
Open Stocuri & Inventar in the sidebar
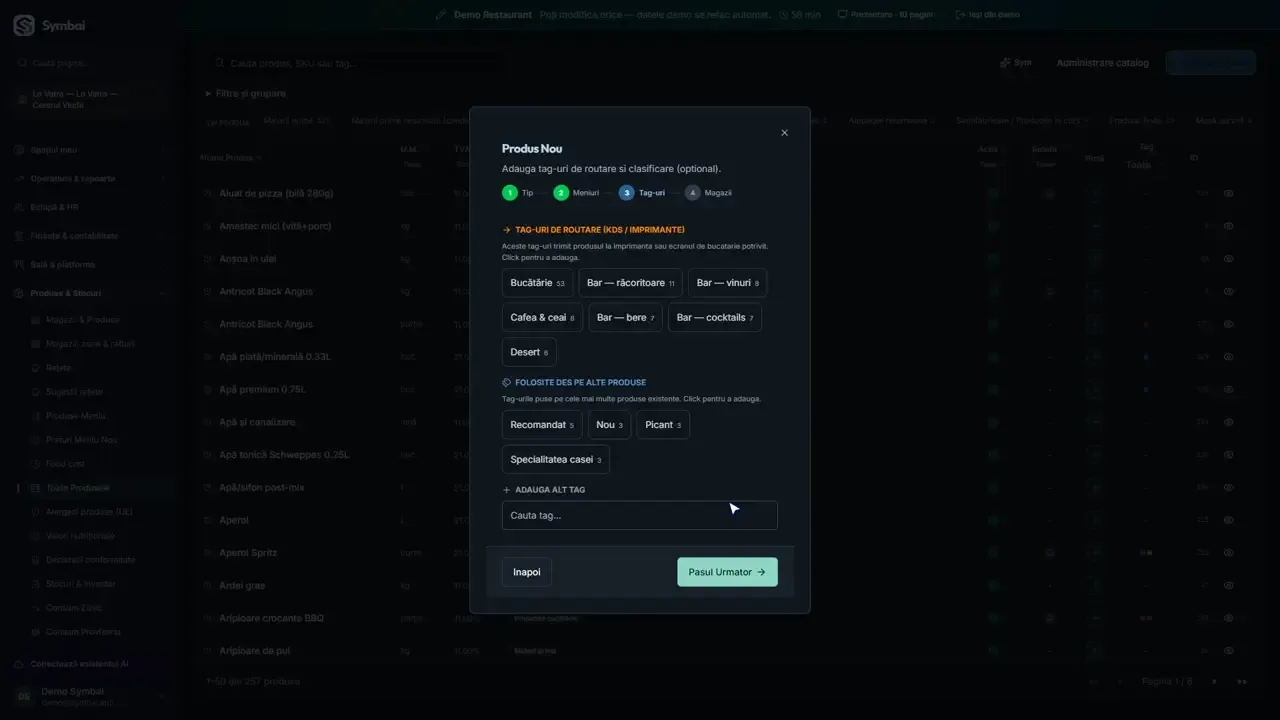(x=81, y=584)
